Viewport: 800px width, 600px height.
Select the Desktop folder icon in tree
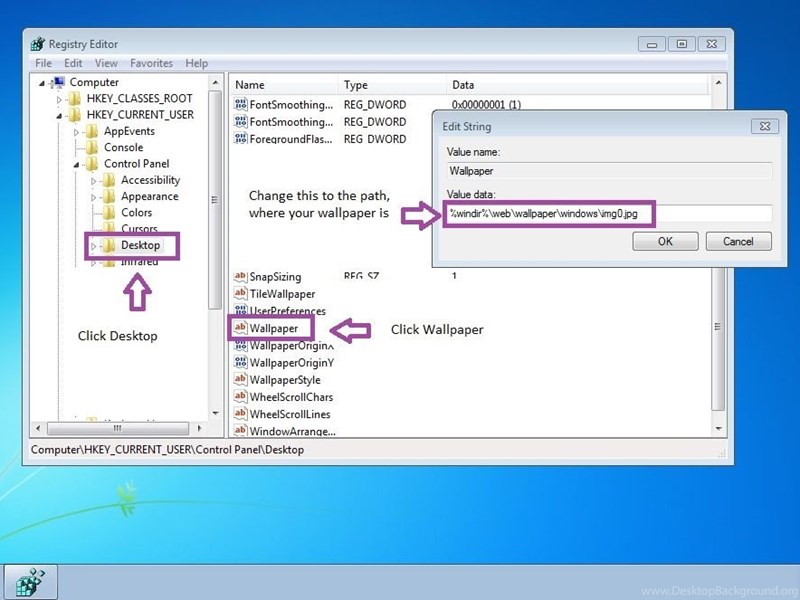[x=110, y=246]
